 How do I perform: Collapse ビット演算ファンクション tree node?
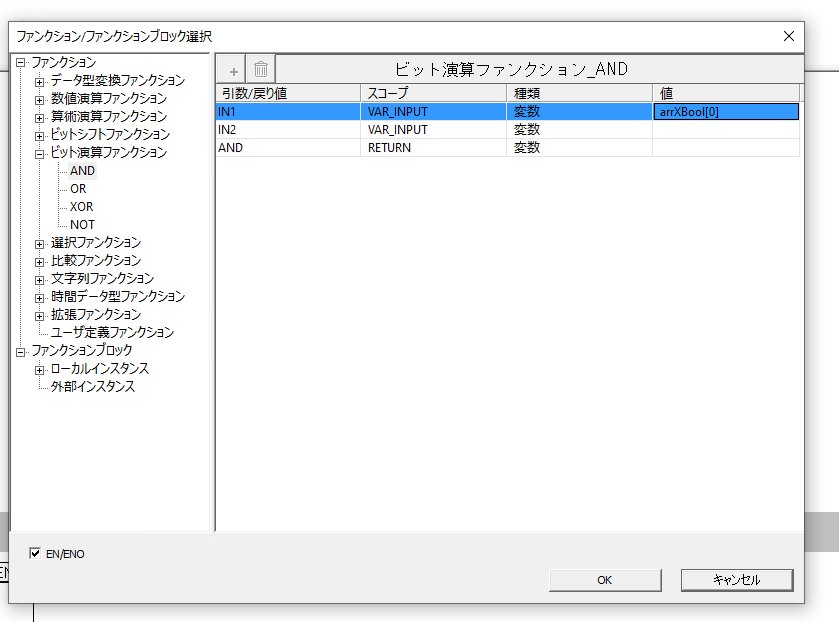(x=40, y=153)
